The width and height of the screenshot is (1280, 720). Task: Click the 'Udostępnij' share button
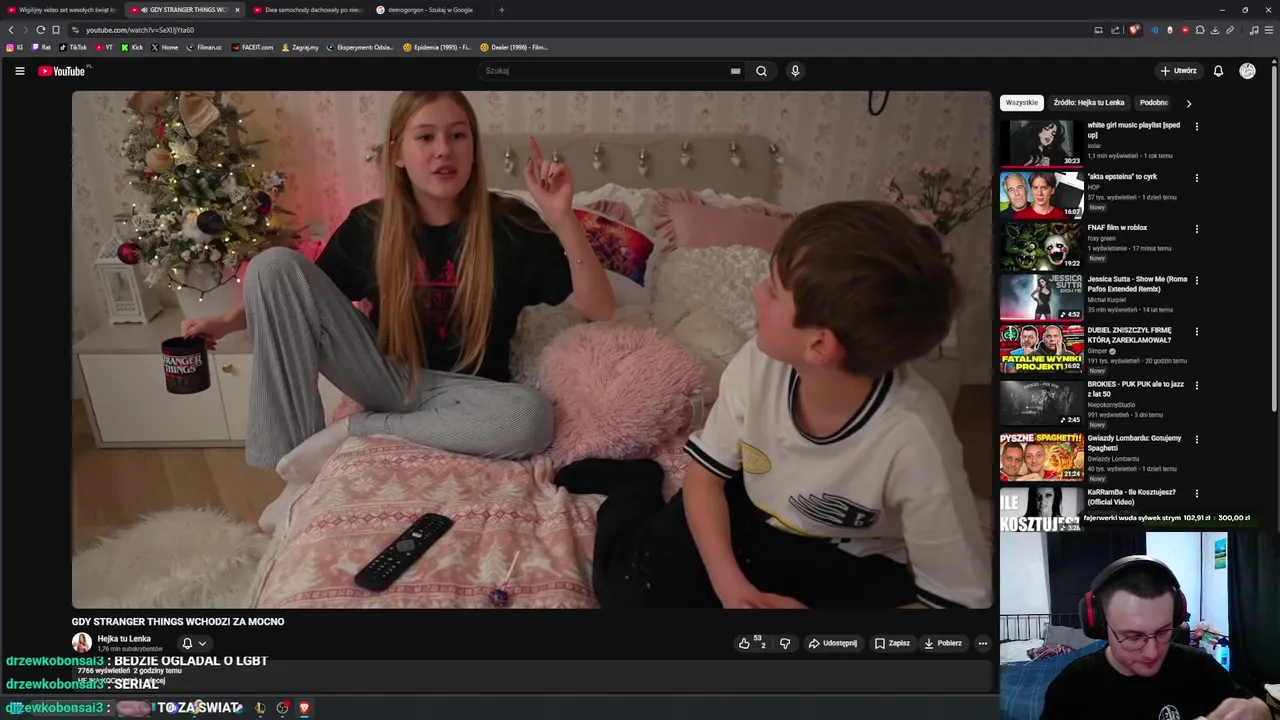click(x=833, y=643)
